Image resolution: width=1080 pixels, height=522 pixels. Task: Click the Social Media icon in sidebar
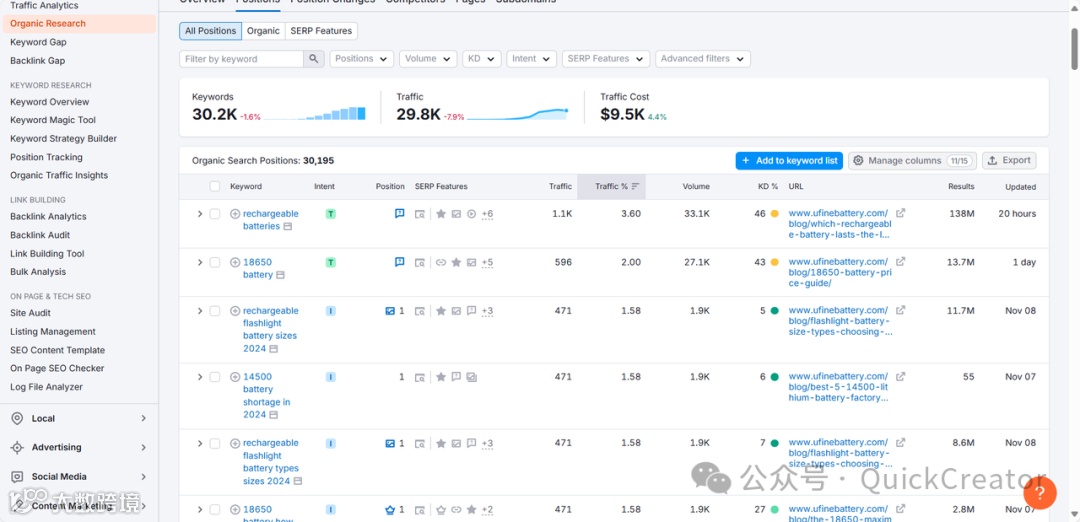click(17, 477)
